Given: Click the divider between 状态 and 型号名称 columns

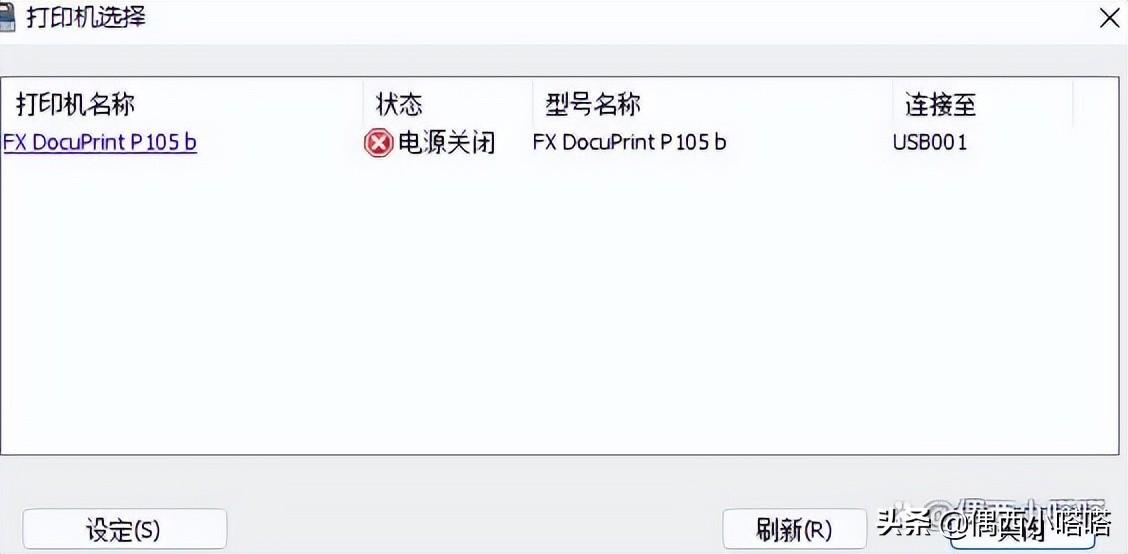Looking at the screenshot, I should click(532, 105).
